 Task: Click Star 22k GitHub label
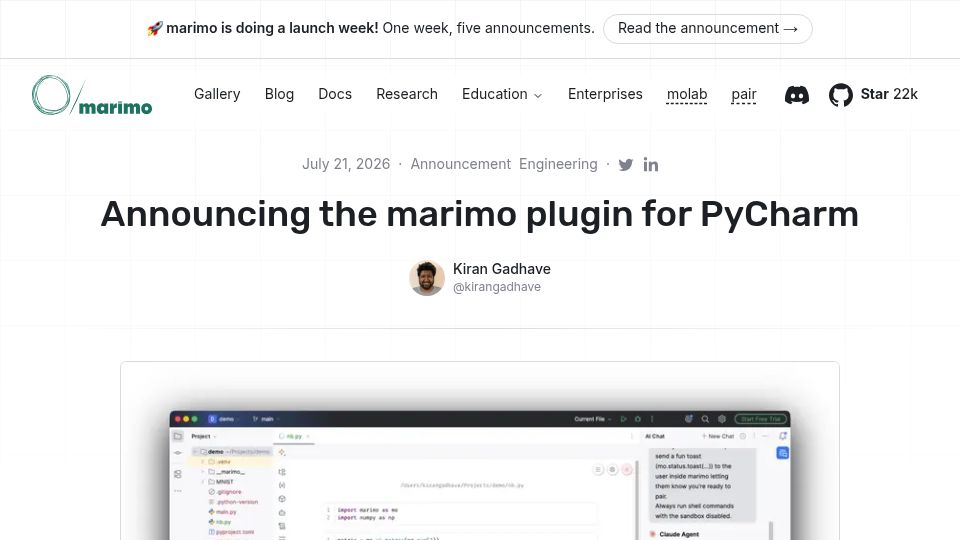889,94
